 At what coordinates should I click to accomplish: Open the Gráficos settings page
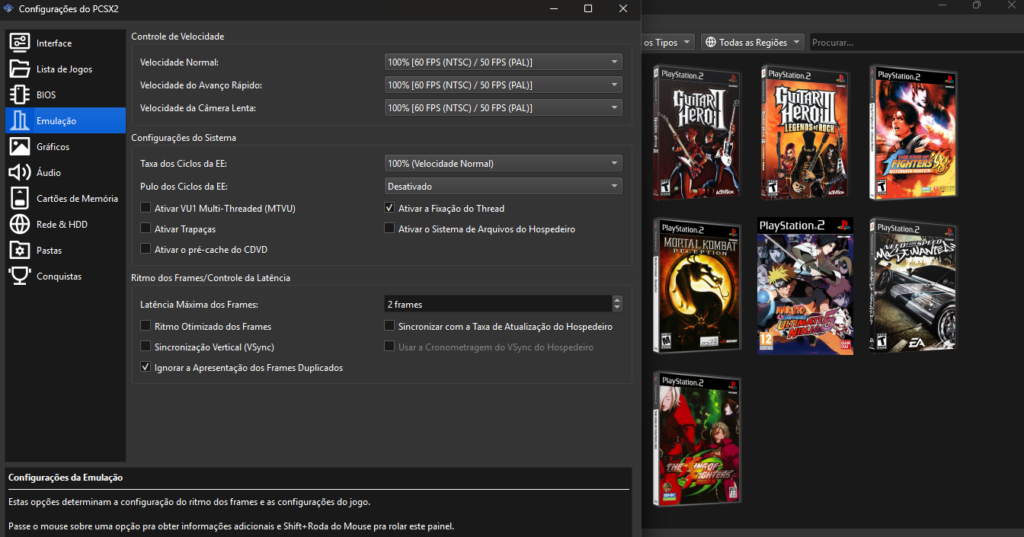click(x=65, y=146)
